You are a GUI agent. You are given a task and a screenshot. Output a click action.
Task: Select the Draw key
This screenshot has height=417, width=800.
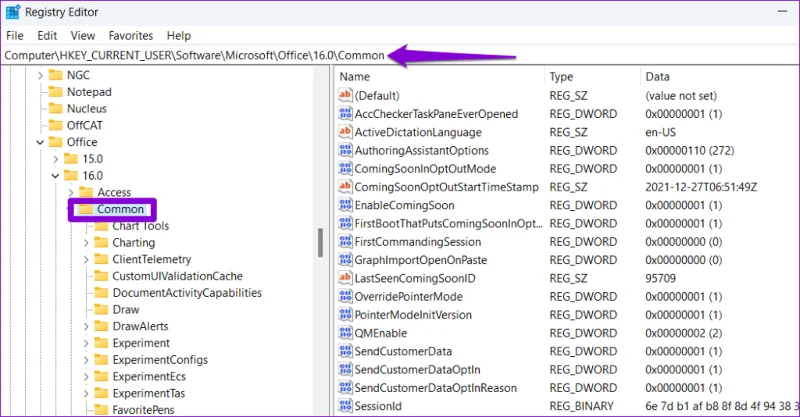click(x=126, y=310)
